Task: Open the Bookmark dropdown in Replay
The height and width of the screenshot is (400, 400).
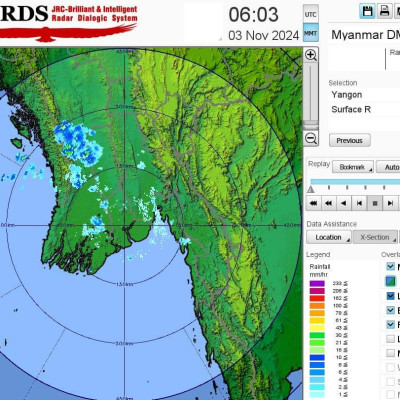Action: coord(353,167)
